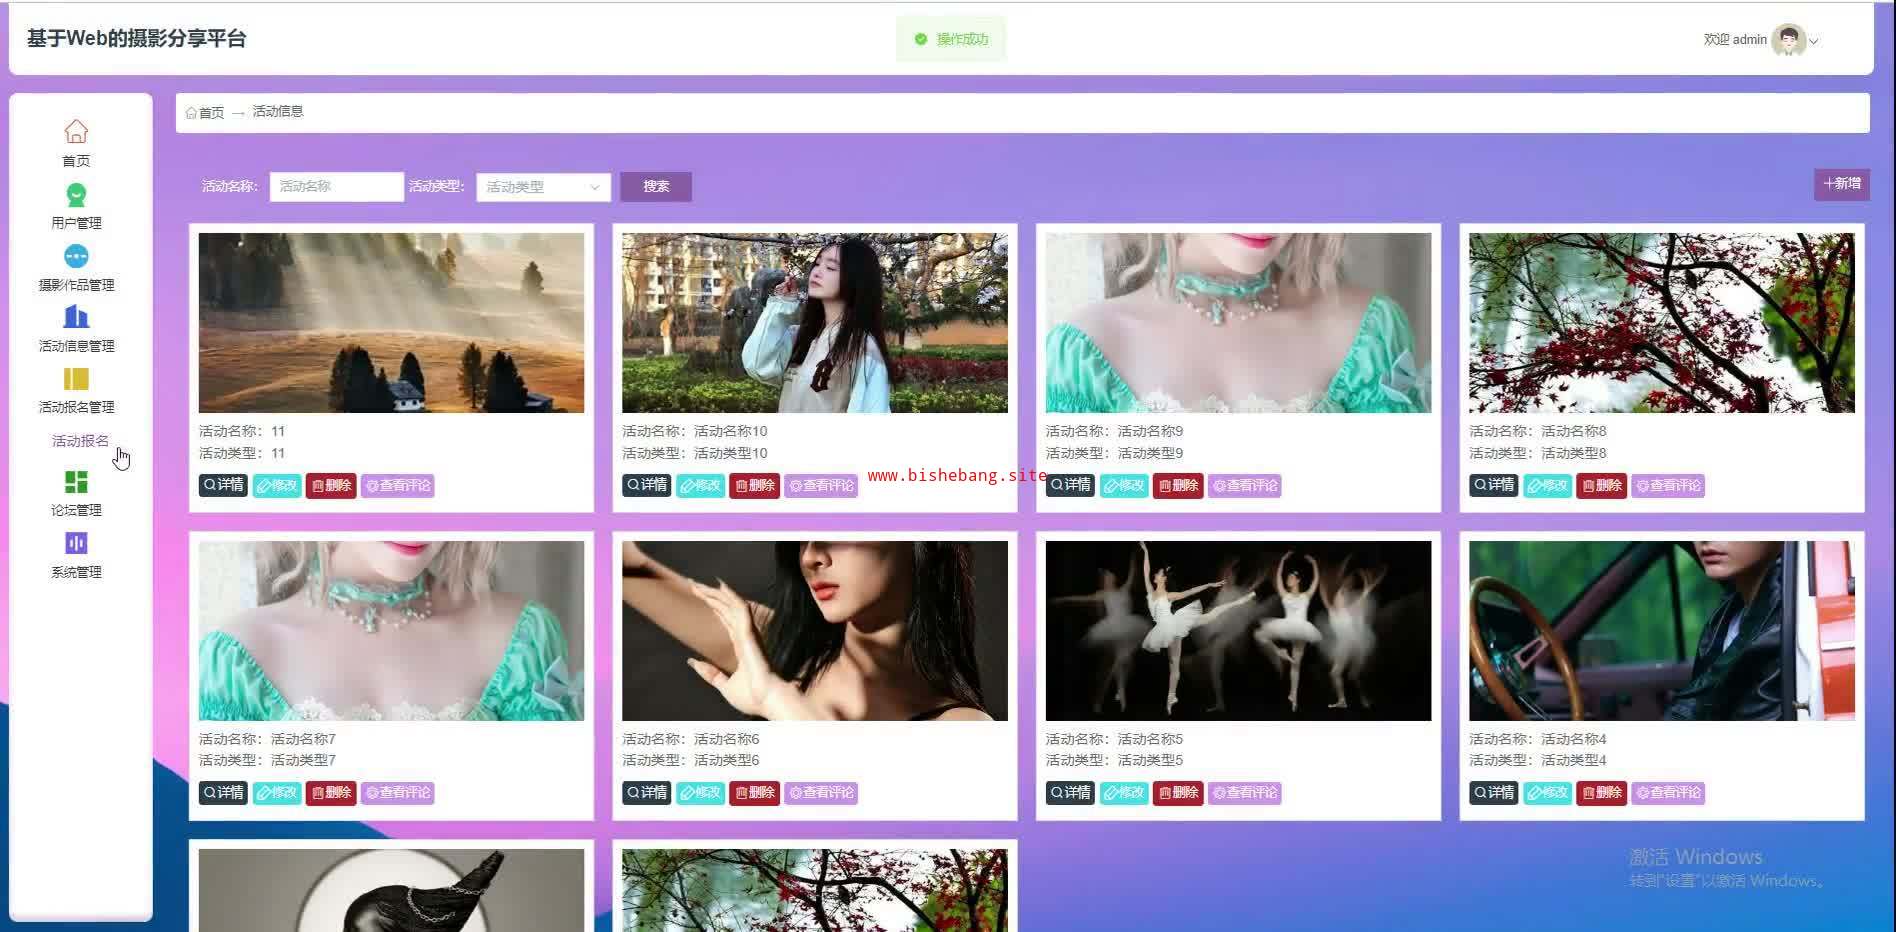Image resolution: width=1896 pixels, height=932 pixels.
Task: Click 修改 for 活动名称4
Action: pyautogui.click(x=1547, y=793)
